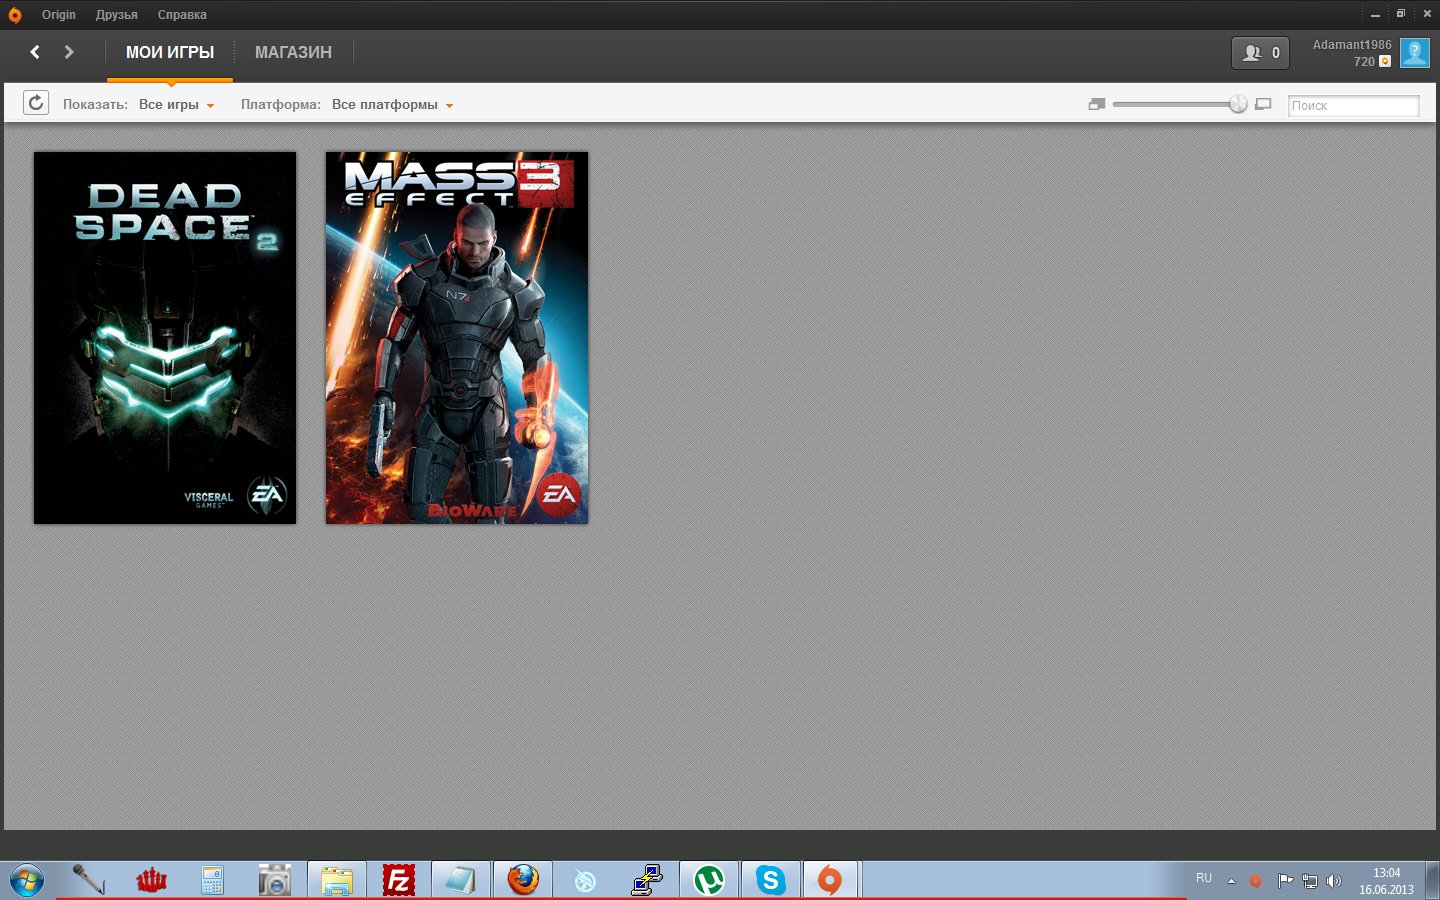The height and width of the screenshot is (900, 1440).
Task: Open the two-computers network taskbar app
Action: tap(647, 880)
